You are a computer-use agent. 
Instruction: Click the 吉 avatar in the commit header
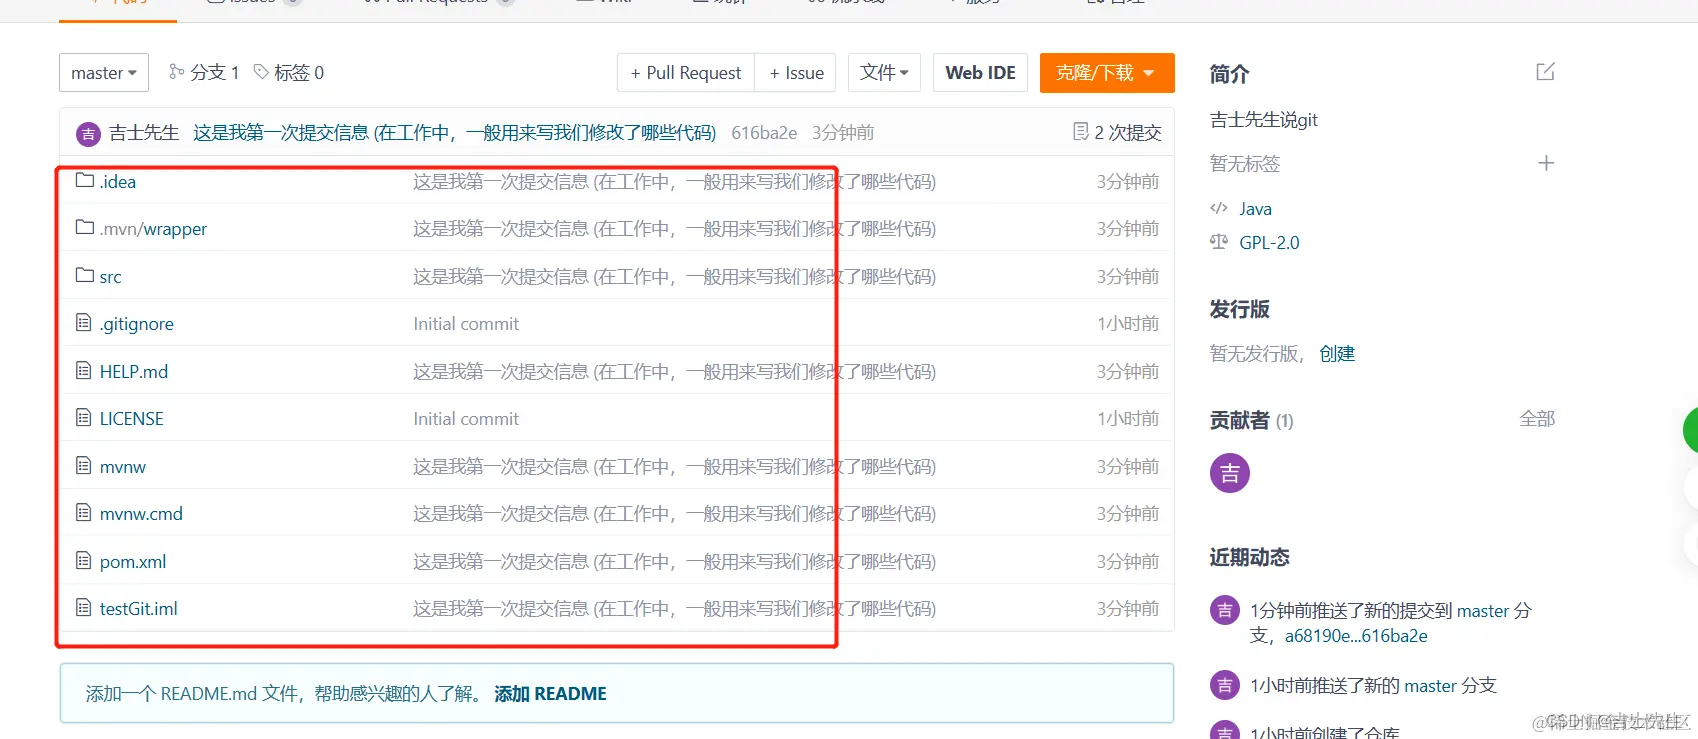(88, 134)
